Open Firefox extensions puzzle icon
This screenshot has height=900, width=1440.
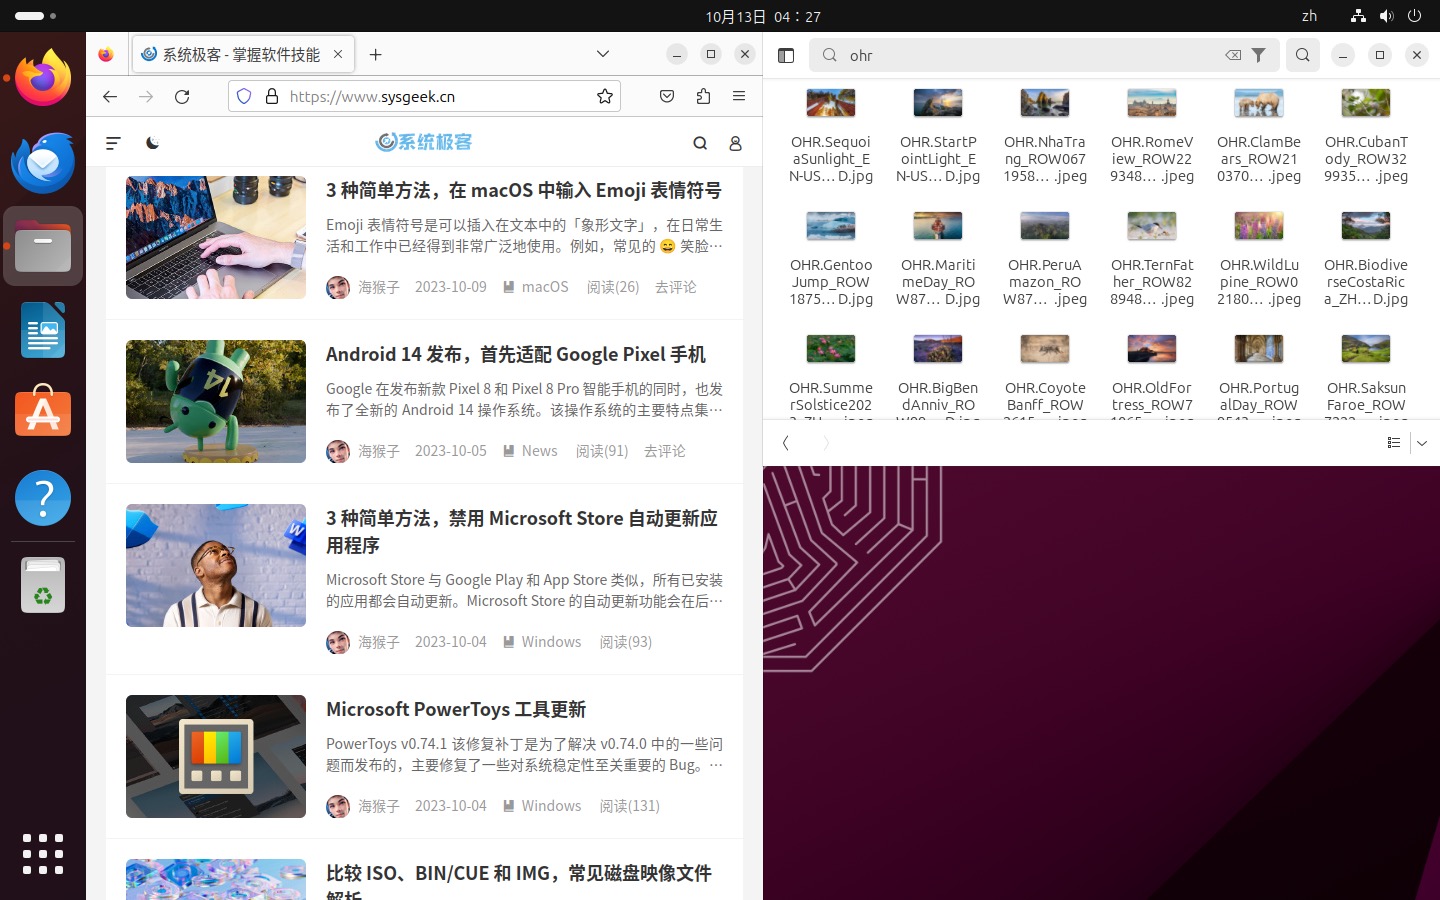click(703, 96)
